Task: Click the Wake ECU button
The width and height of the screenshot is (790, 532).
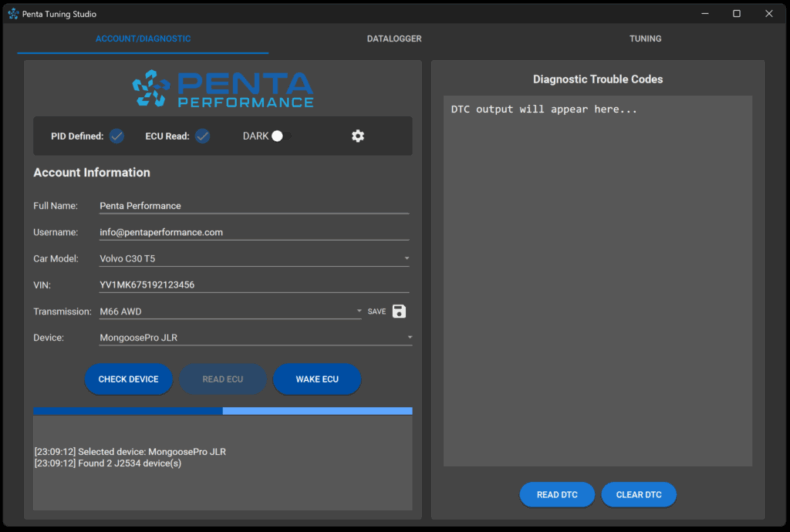Action: (317, 379)
